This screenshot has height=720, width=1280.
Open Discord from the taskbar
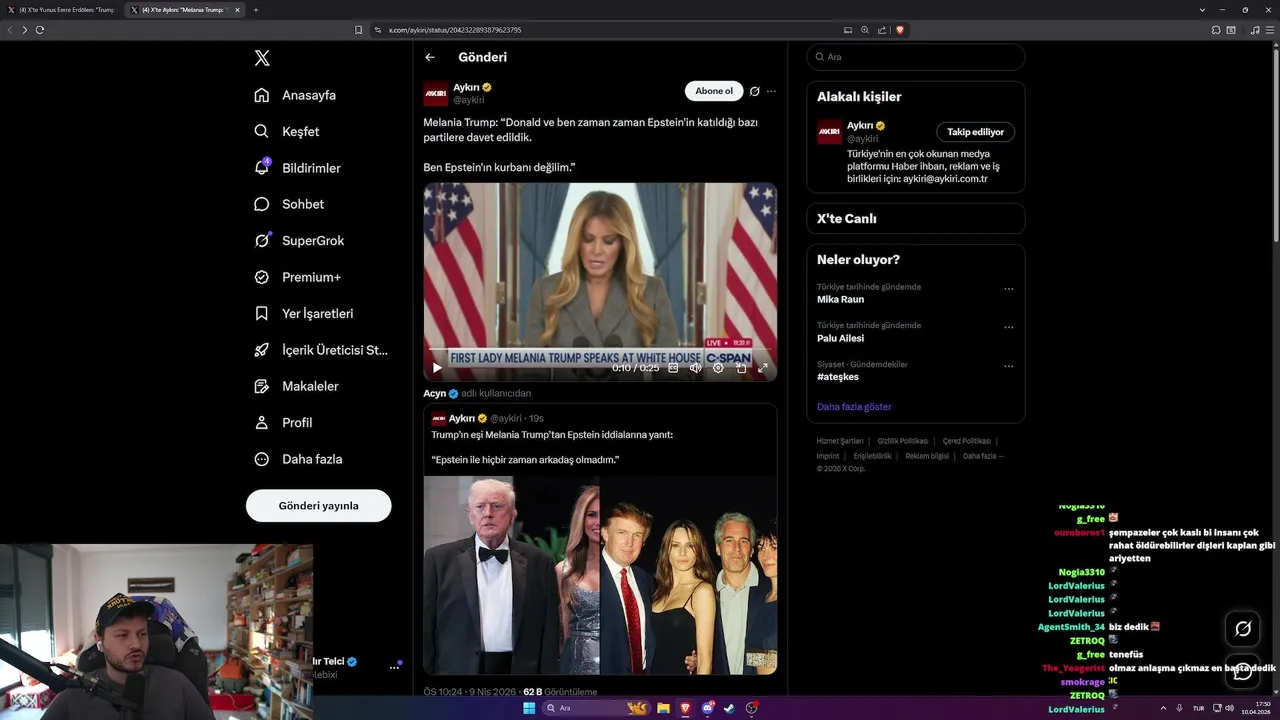coord(708,708)
